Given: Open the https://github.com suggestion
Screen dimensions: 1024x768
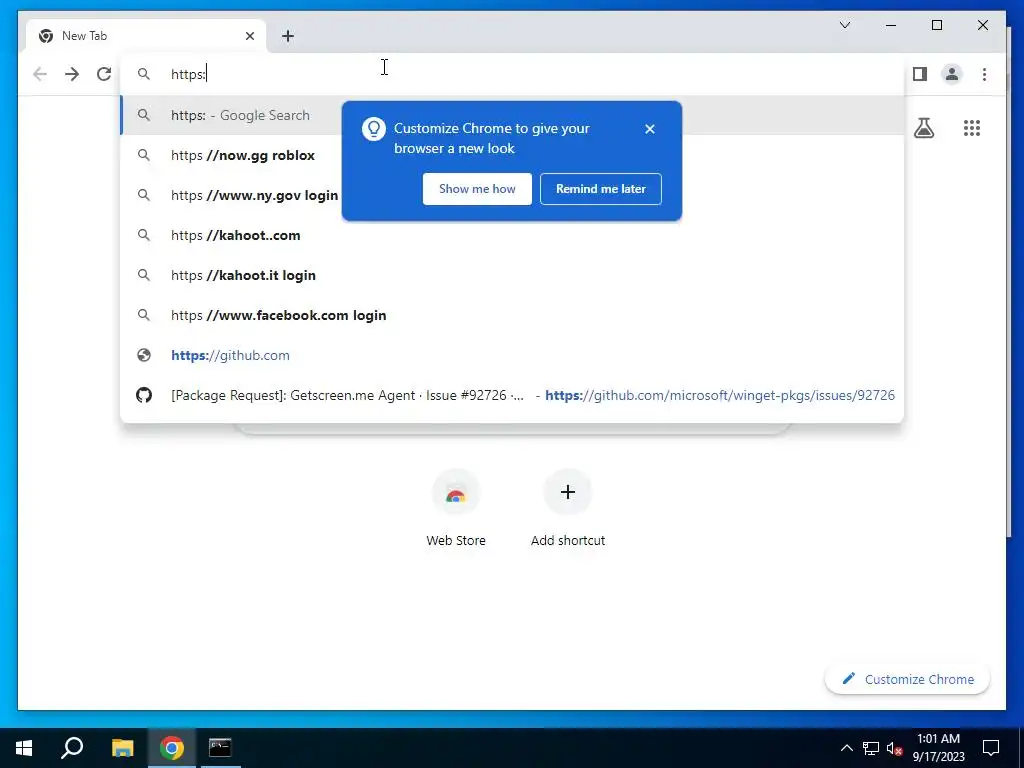Looking at the screenshot, I should click(512, 355).
